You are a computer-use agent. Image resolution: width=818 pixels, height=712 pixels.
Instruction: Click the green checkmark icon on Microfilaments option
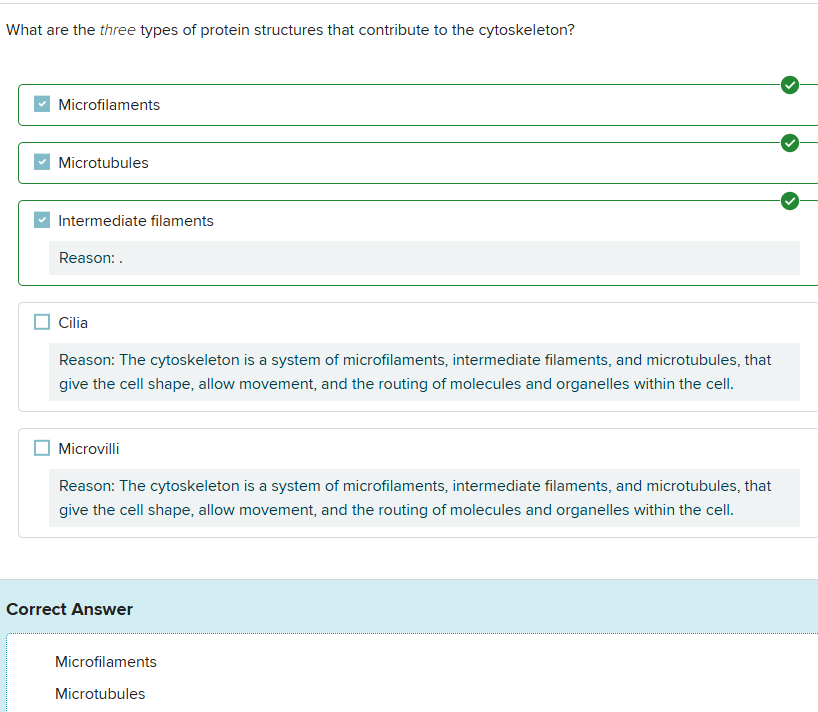(x=790, y=85)
